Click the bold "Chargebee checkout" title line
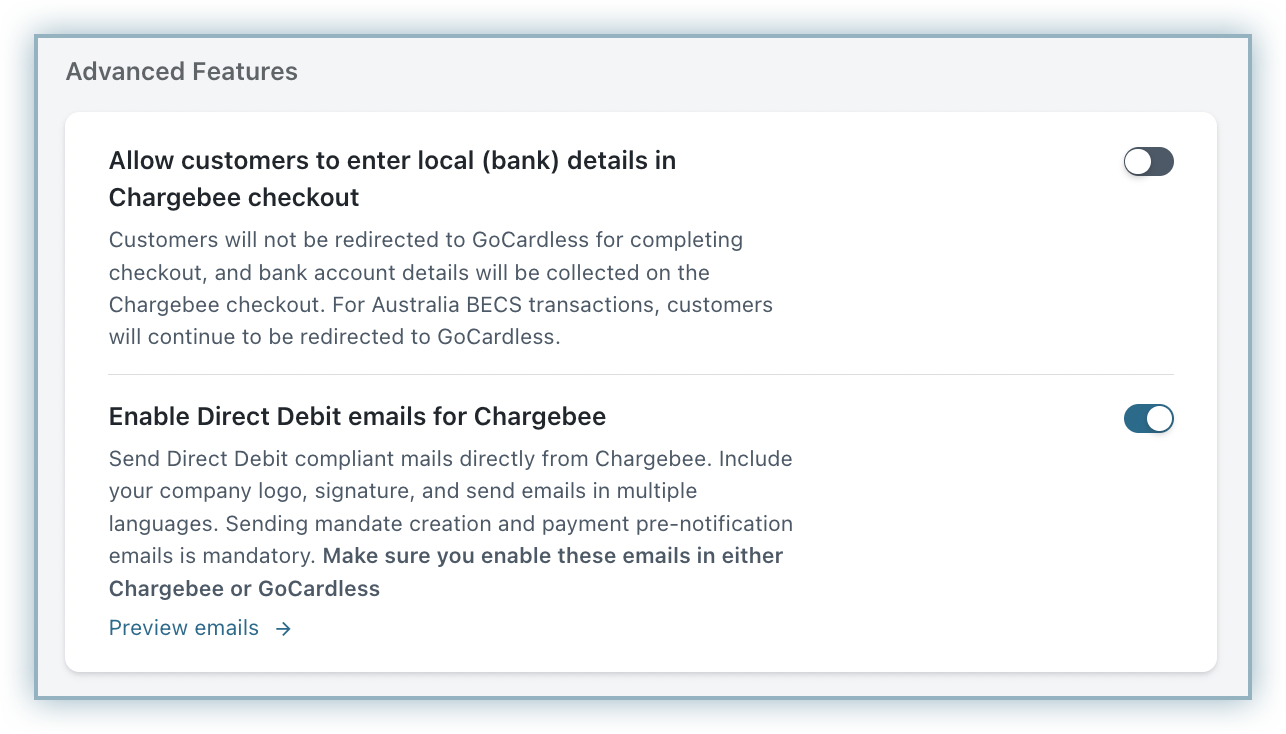The width and height of the screenshot is (1286, 734). [234, 198]
